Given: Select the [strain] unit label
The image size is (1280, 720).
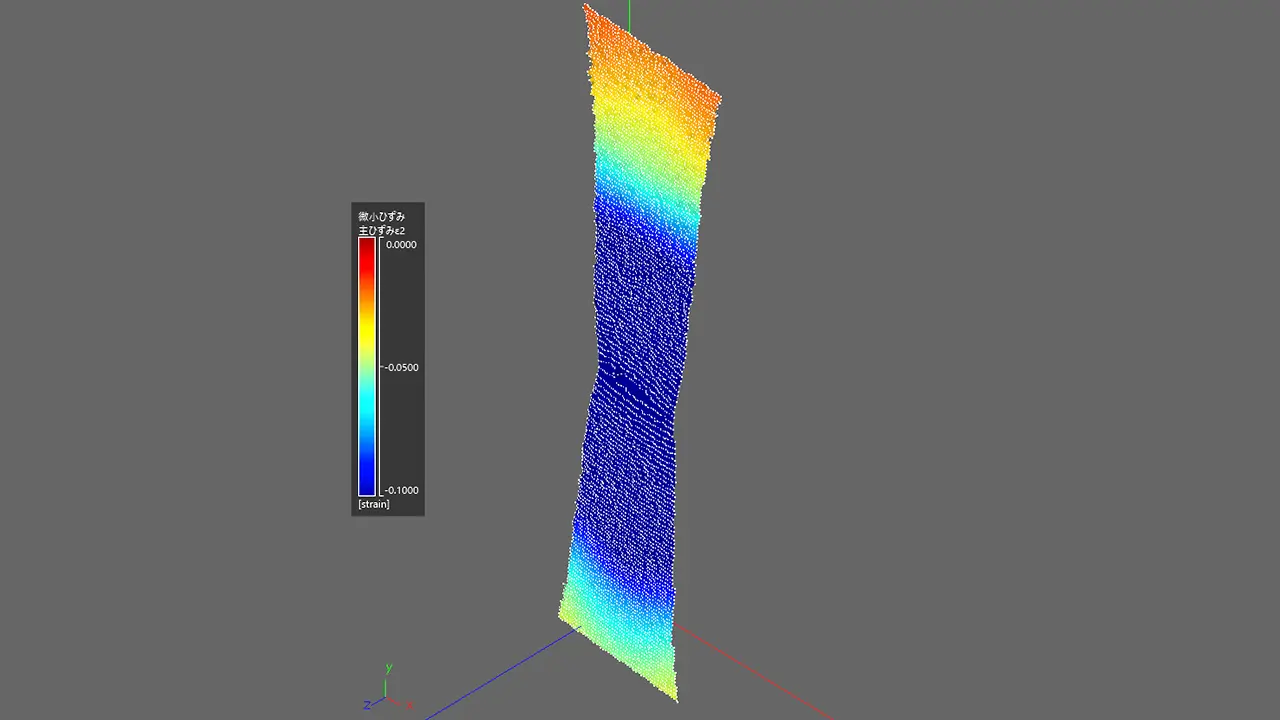Looking at the screenshot, I should (x=374, y=504).
